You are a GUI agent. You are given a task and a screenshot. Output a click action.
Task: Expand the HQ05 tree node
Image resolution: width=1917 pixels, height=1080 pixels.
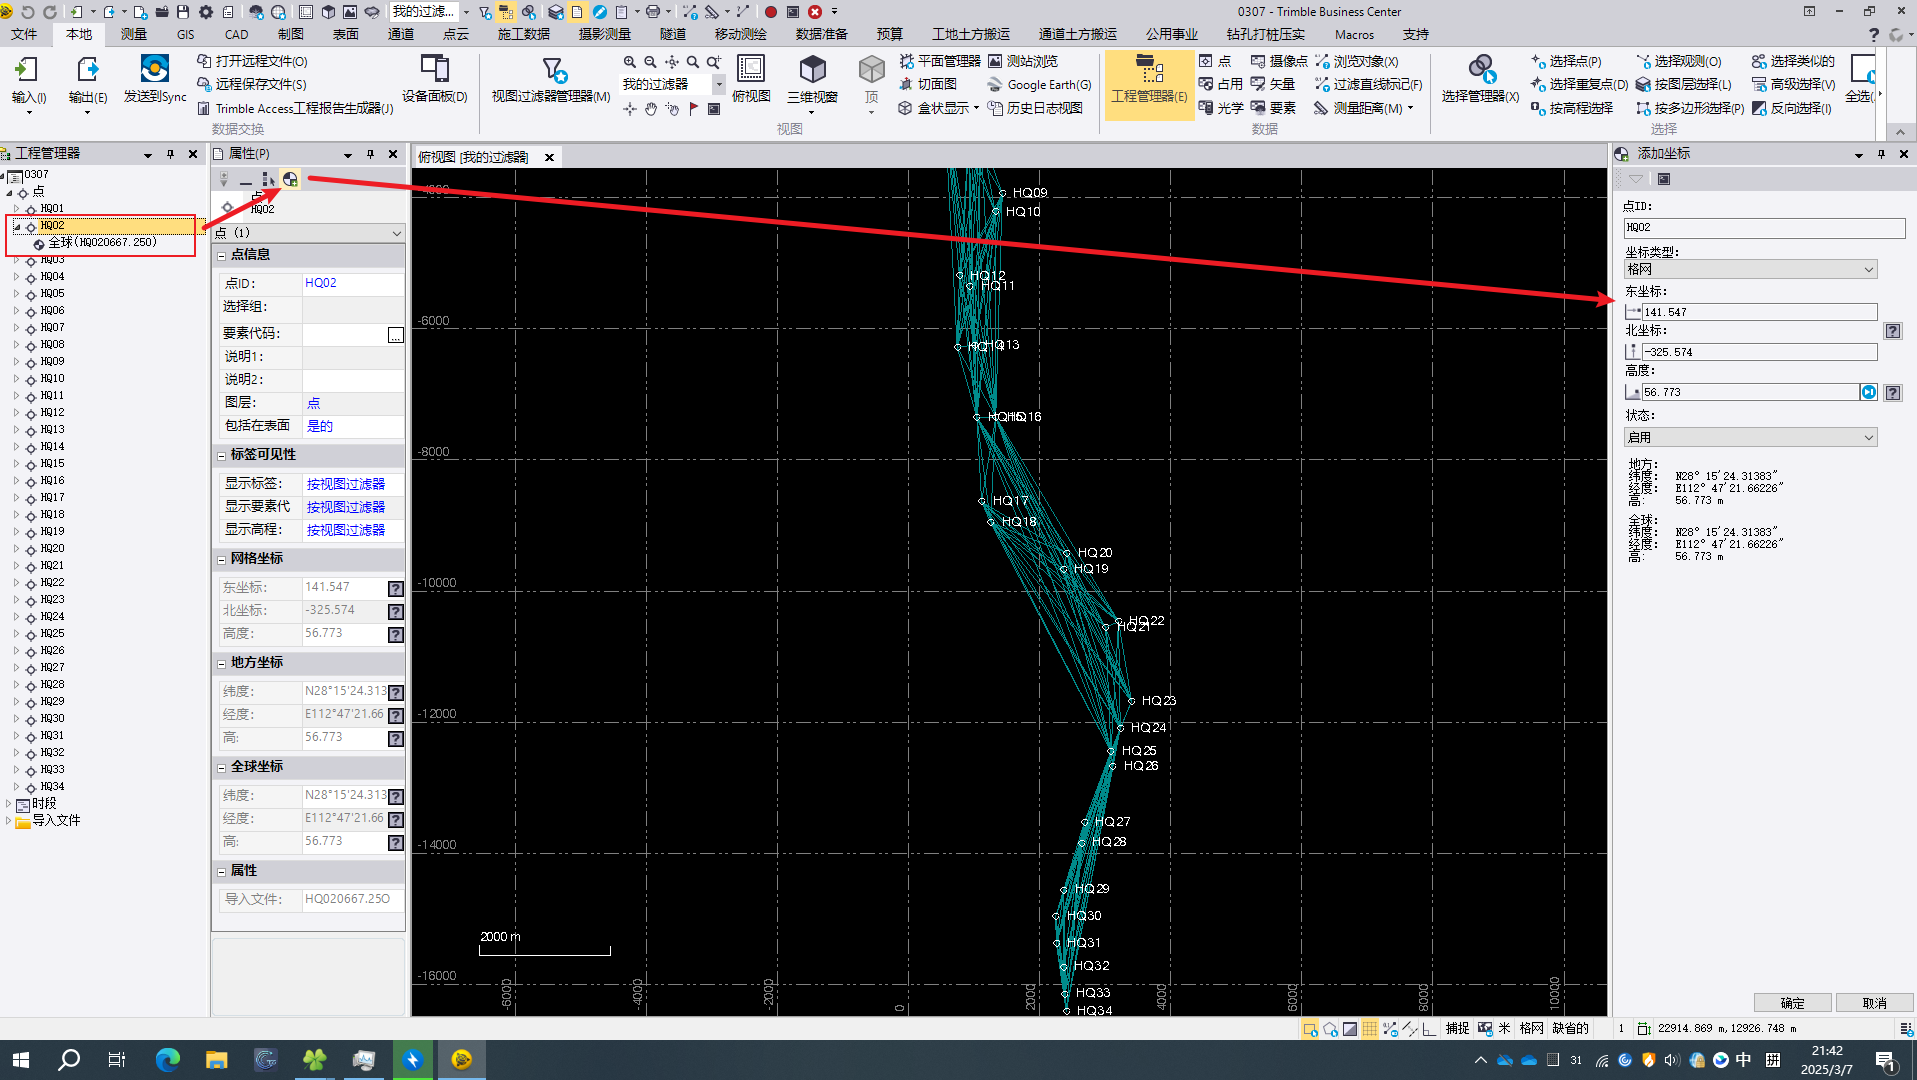16,294
